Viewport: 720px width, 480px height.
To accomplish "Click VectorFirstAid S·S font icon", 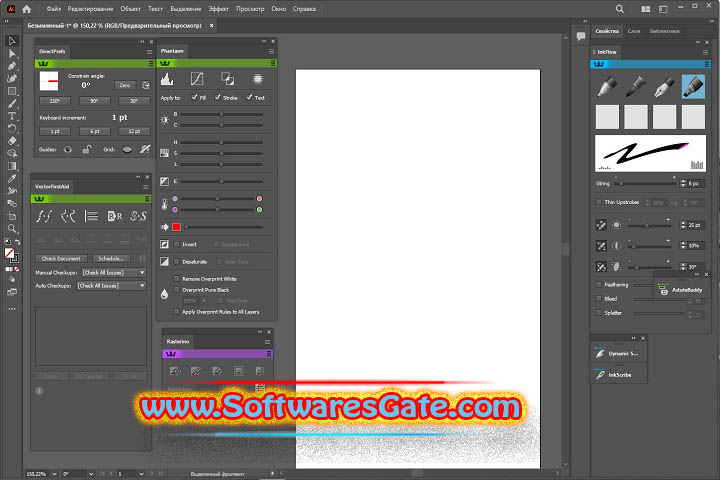I will point(138,216).
